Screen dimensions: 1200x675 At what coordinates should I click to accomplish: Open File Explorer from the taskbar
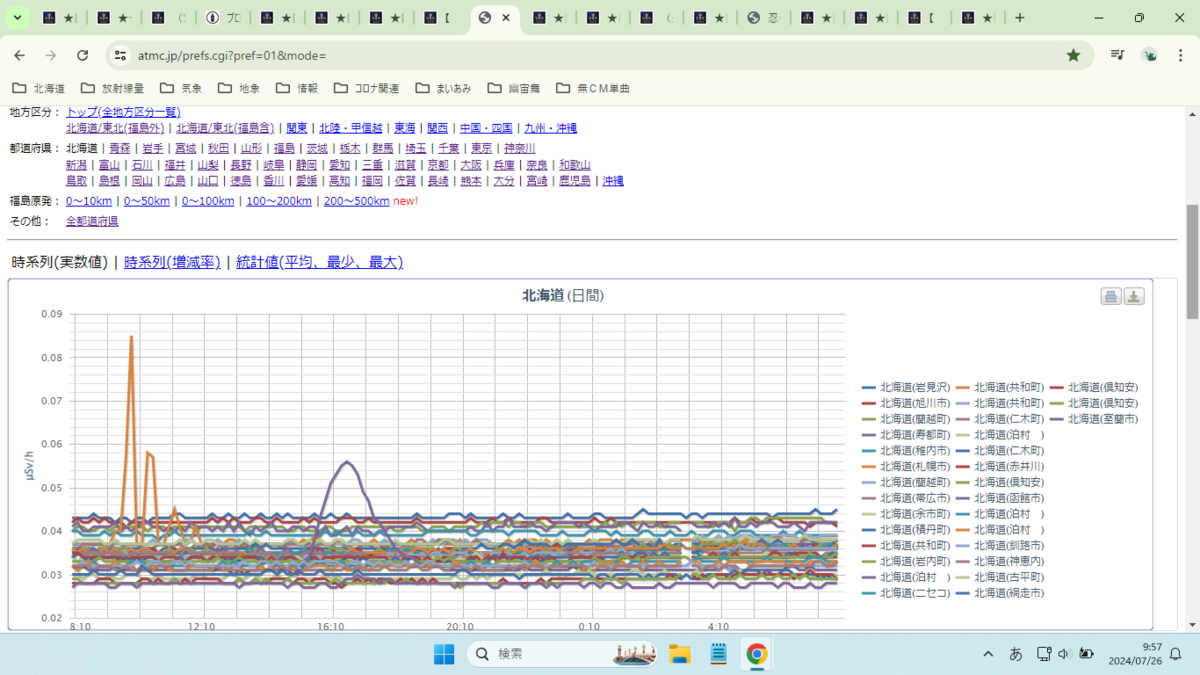pos(680,654)
